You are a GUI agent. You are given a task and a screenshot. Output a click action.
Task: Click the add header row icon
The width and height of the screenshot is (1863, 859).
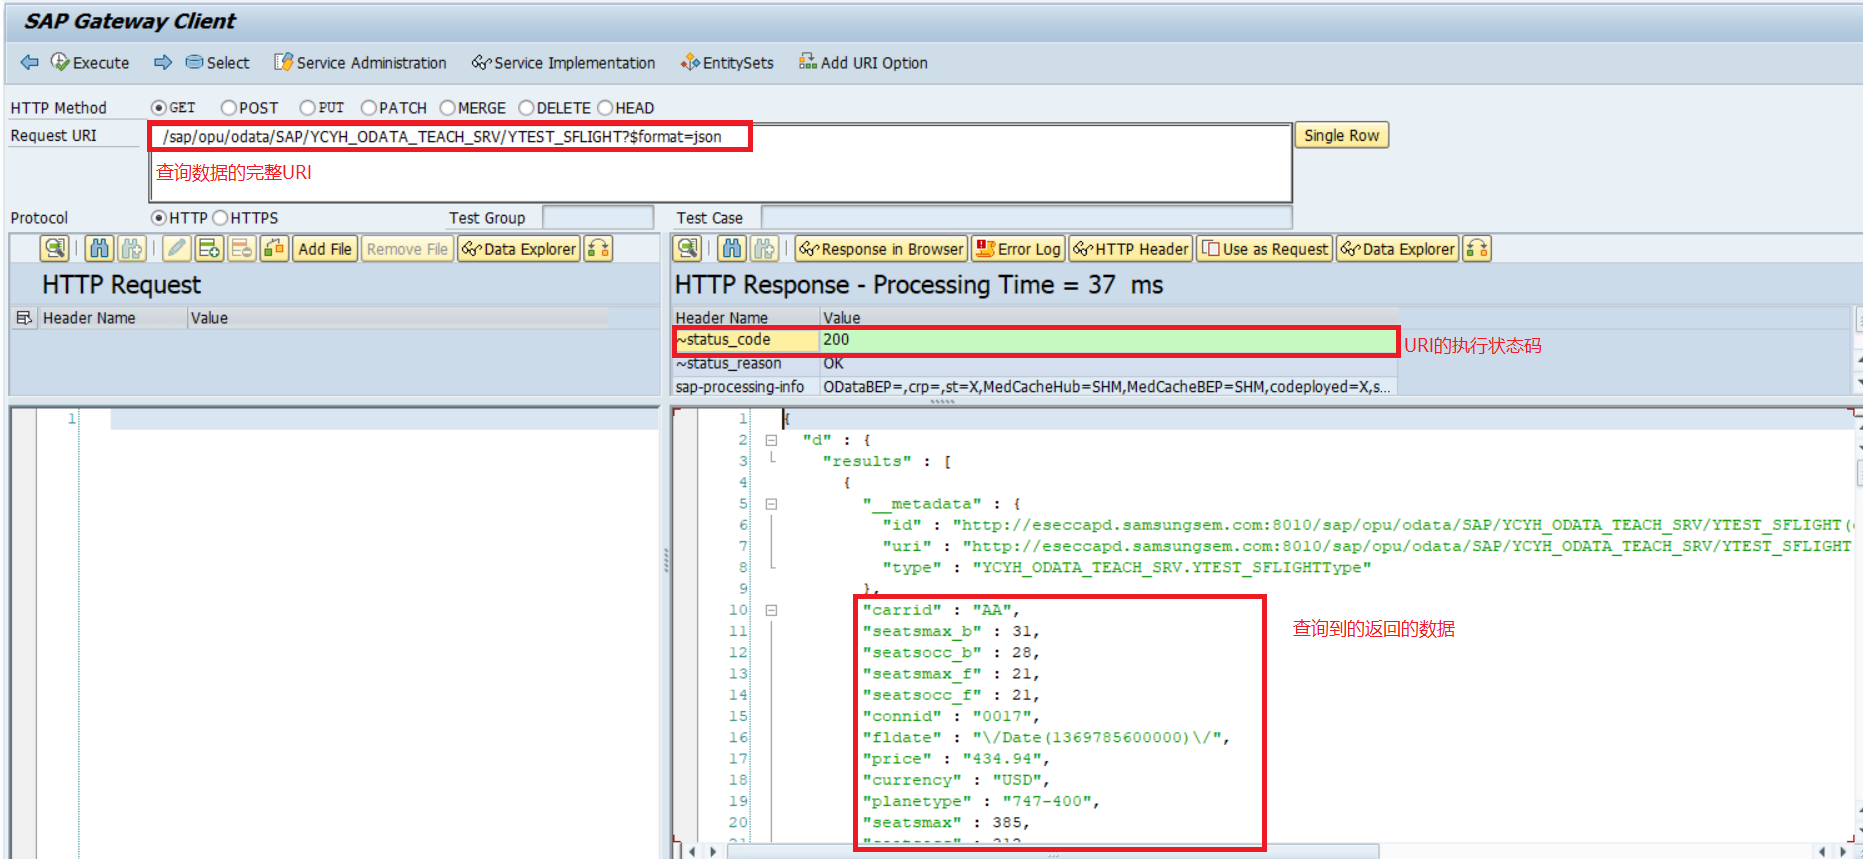[x=209, y=249]
